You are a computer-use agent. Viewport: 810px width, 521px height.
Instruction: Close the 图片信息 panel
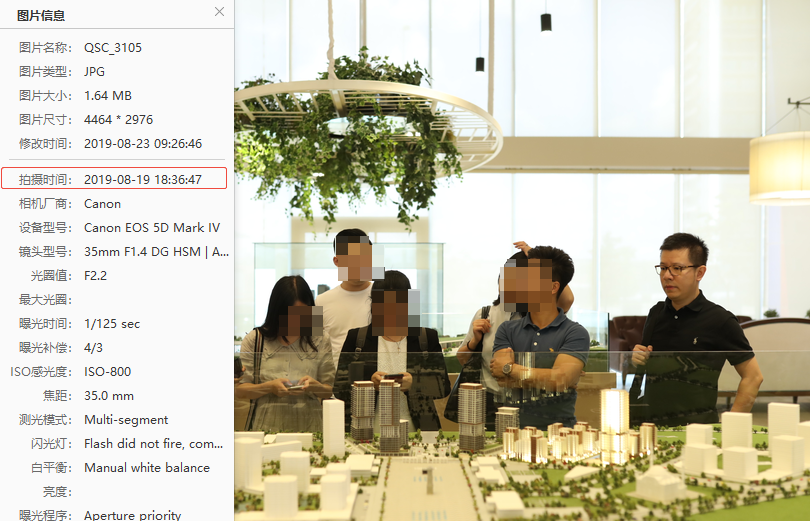[220, 12]
